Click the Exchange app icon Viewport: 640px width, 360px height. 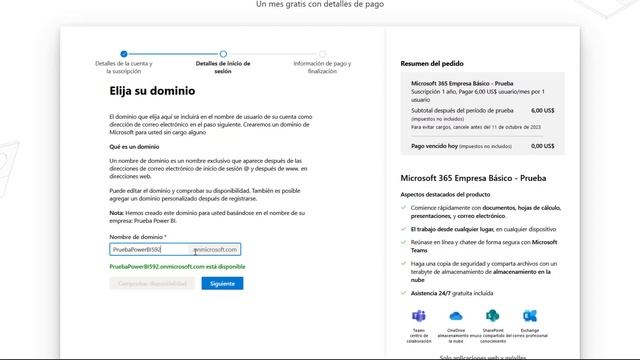point(530,316)
